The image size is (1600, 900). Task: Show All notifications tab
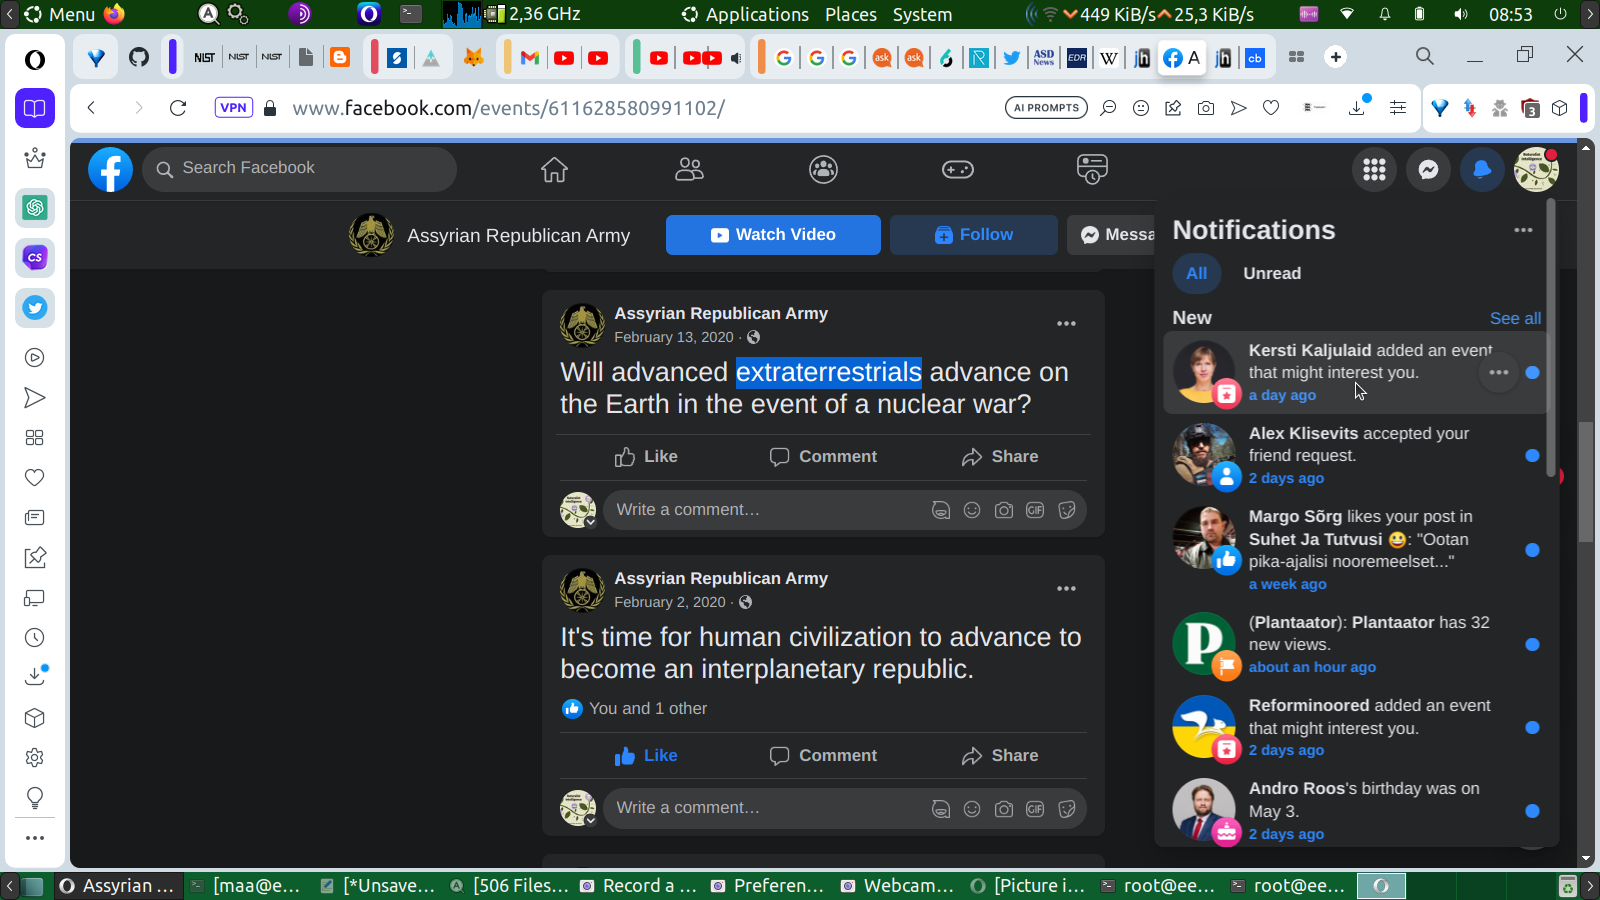[x=1197, y=274]
